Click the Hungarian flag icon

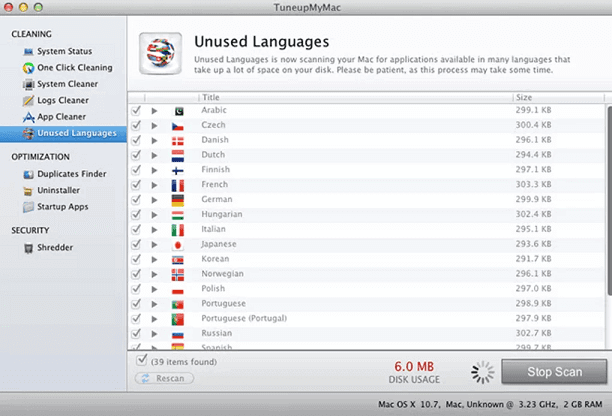point(178,215)
